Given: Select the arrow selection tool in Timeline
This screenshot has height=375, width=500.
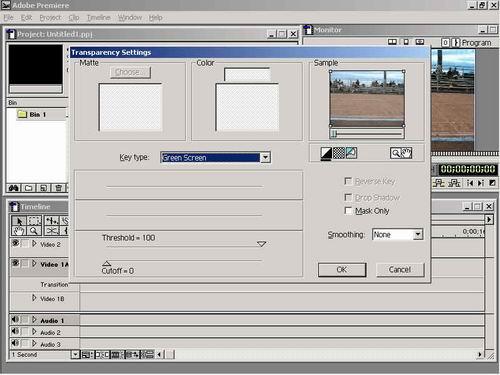Looking at the screenshot, I should 19,221.
